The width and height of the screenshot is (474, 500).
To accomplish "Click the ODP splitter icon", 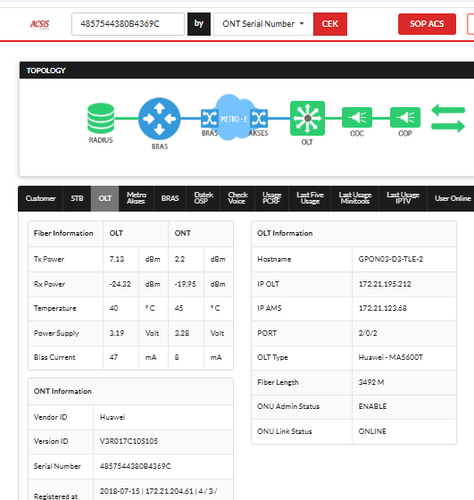I will pos(405,117).
